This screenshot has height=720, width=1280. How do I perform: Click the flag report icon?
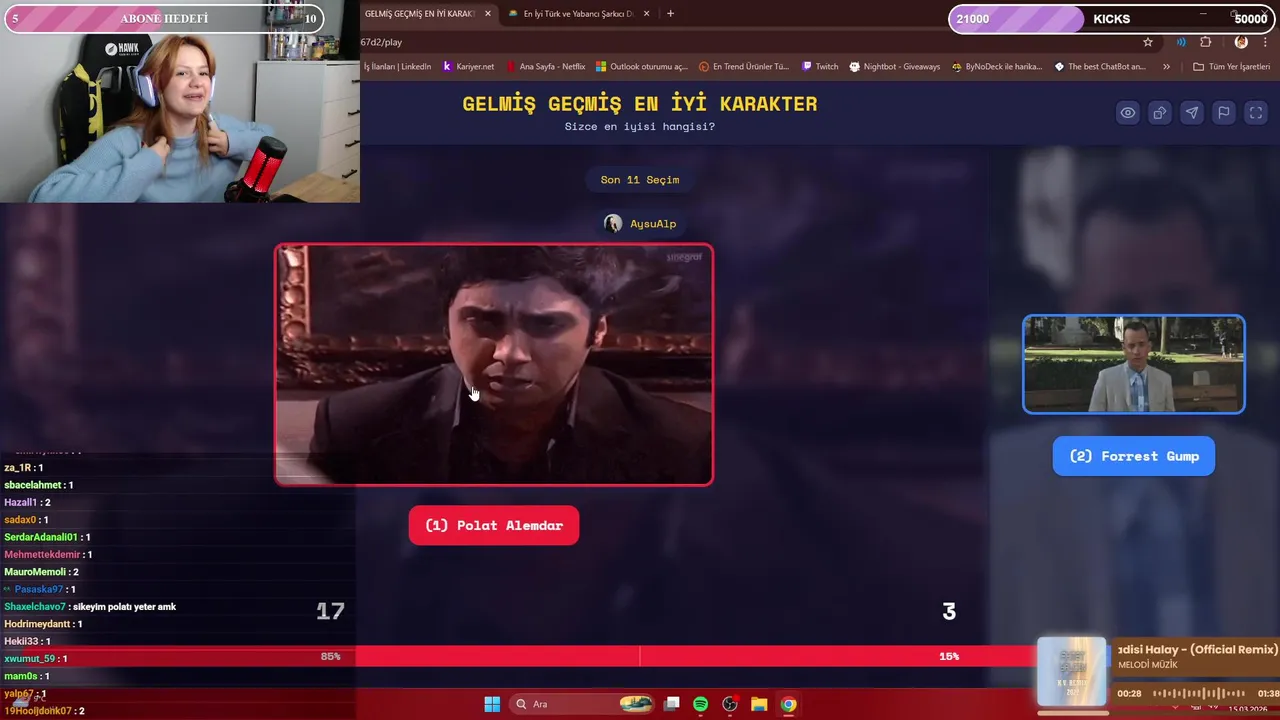coord(1223,113)
